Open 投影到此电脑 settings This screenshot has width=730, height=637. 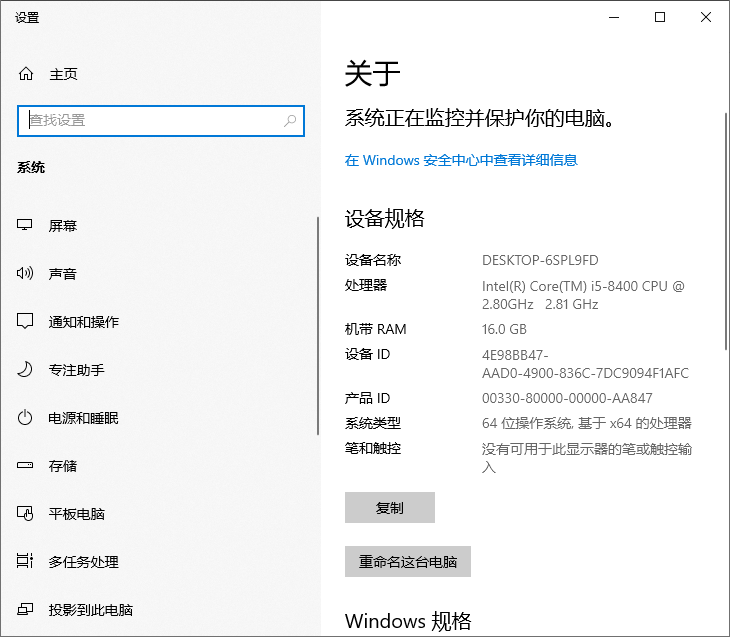(x=159, y=610)
